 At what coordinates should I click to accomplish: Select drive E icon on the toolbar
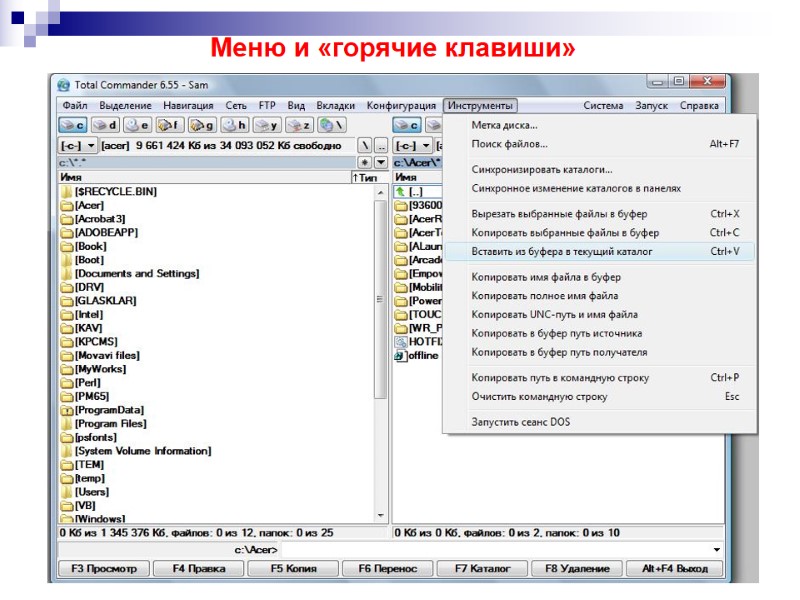tap(140, 124)
